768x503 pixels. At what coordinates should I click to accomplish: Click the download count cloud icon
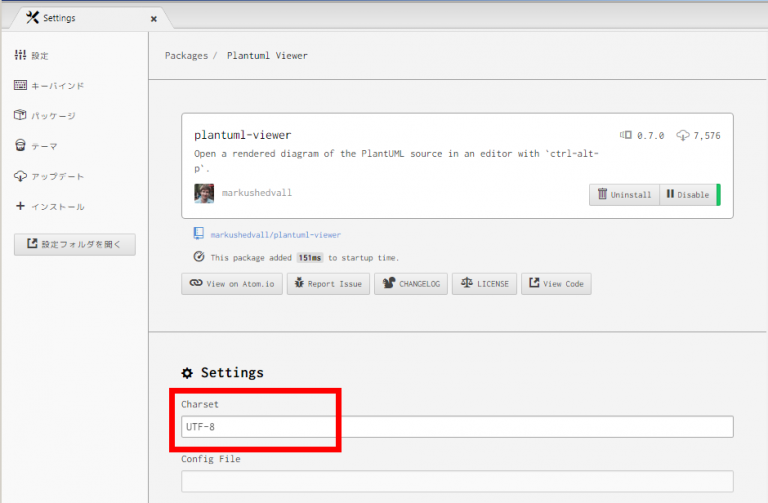coord(683,135)
